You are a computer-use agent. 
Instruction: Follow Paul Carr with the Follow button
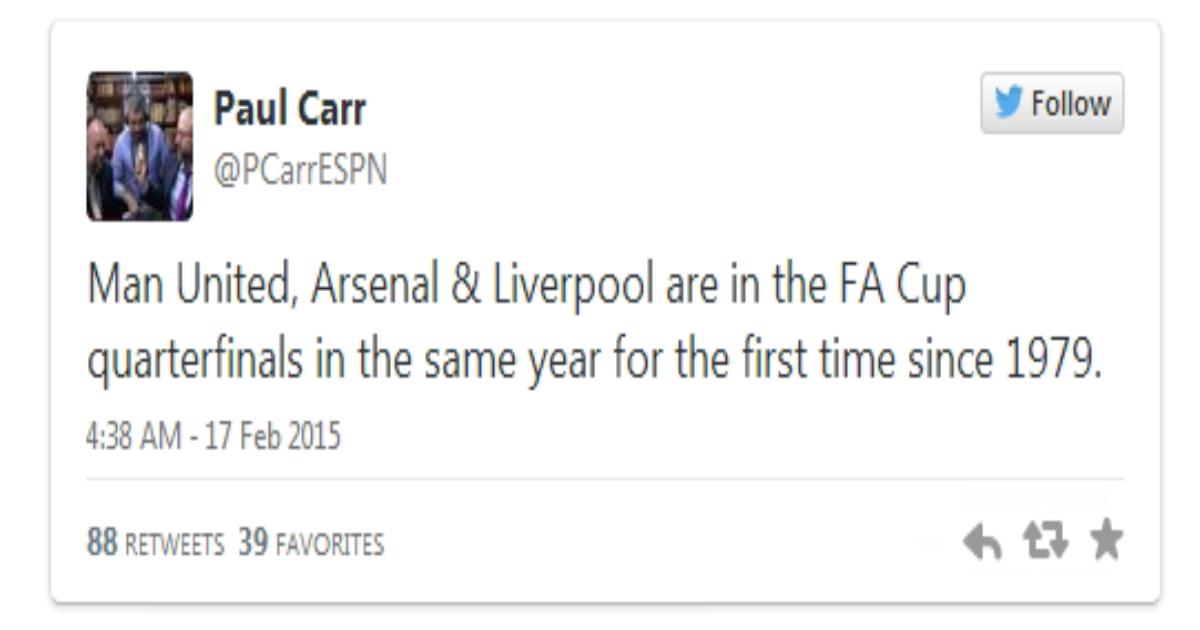click(1052, 103)
